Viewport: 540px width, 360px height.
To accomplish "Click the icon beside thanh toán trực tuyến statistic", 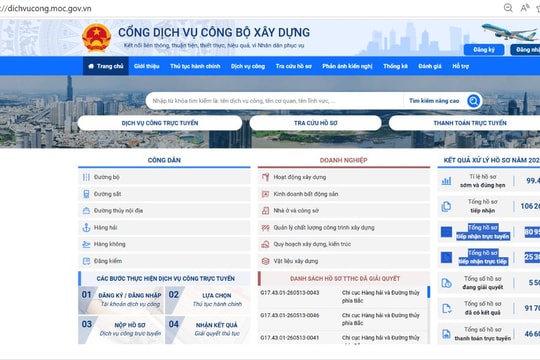I will click(x=446, y=334).
